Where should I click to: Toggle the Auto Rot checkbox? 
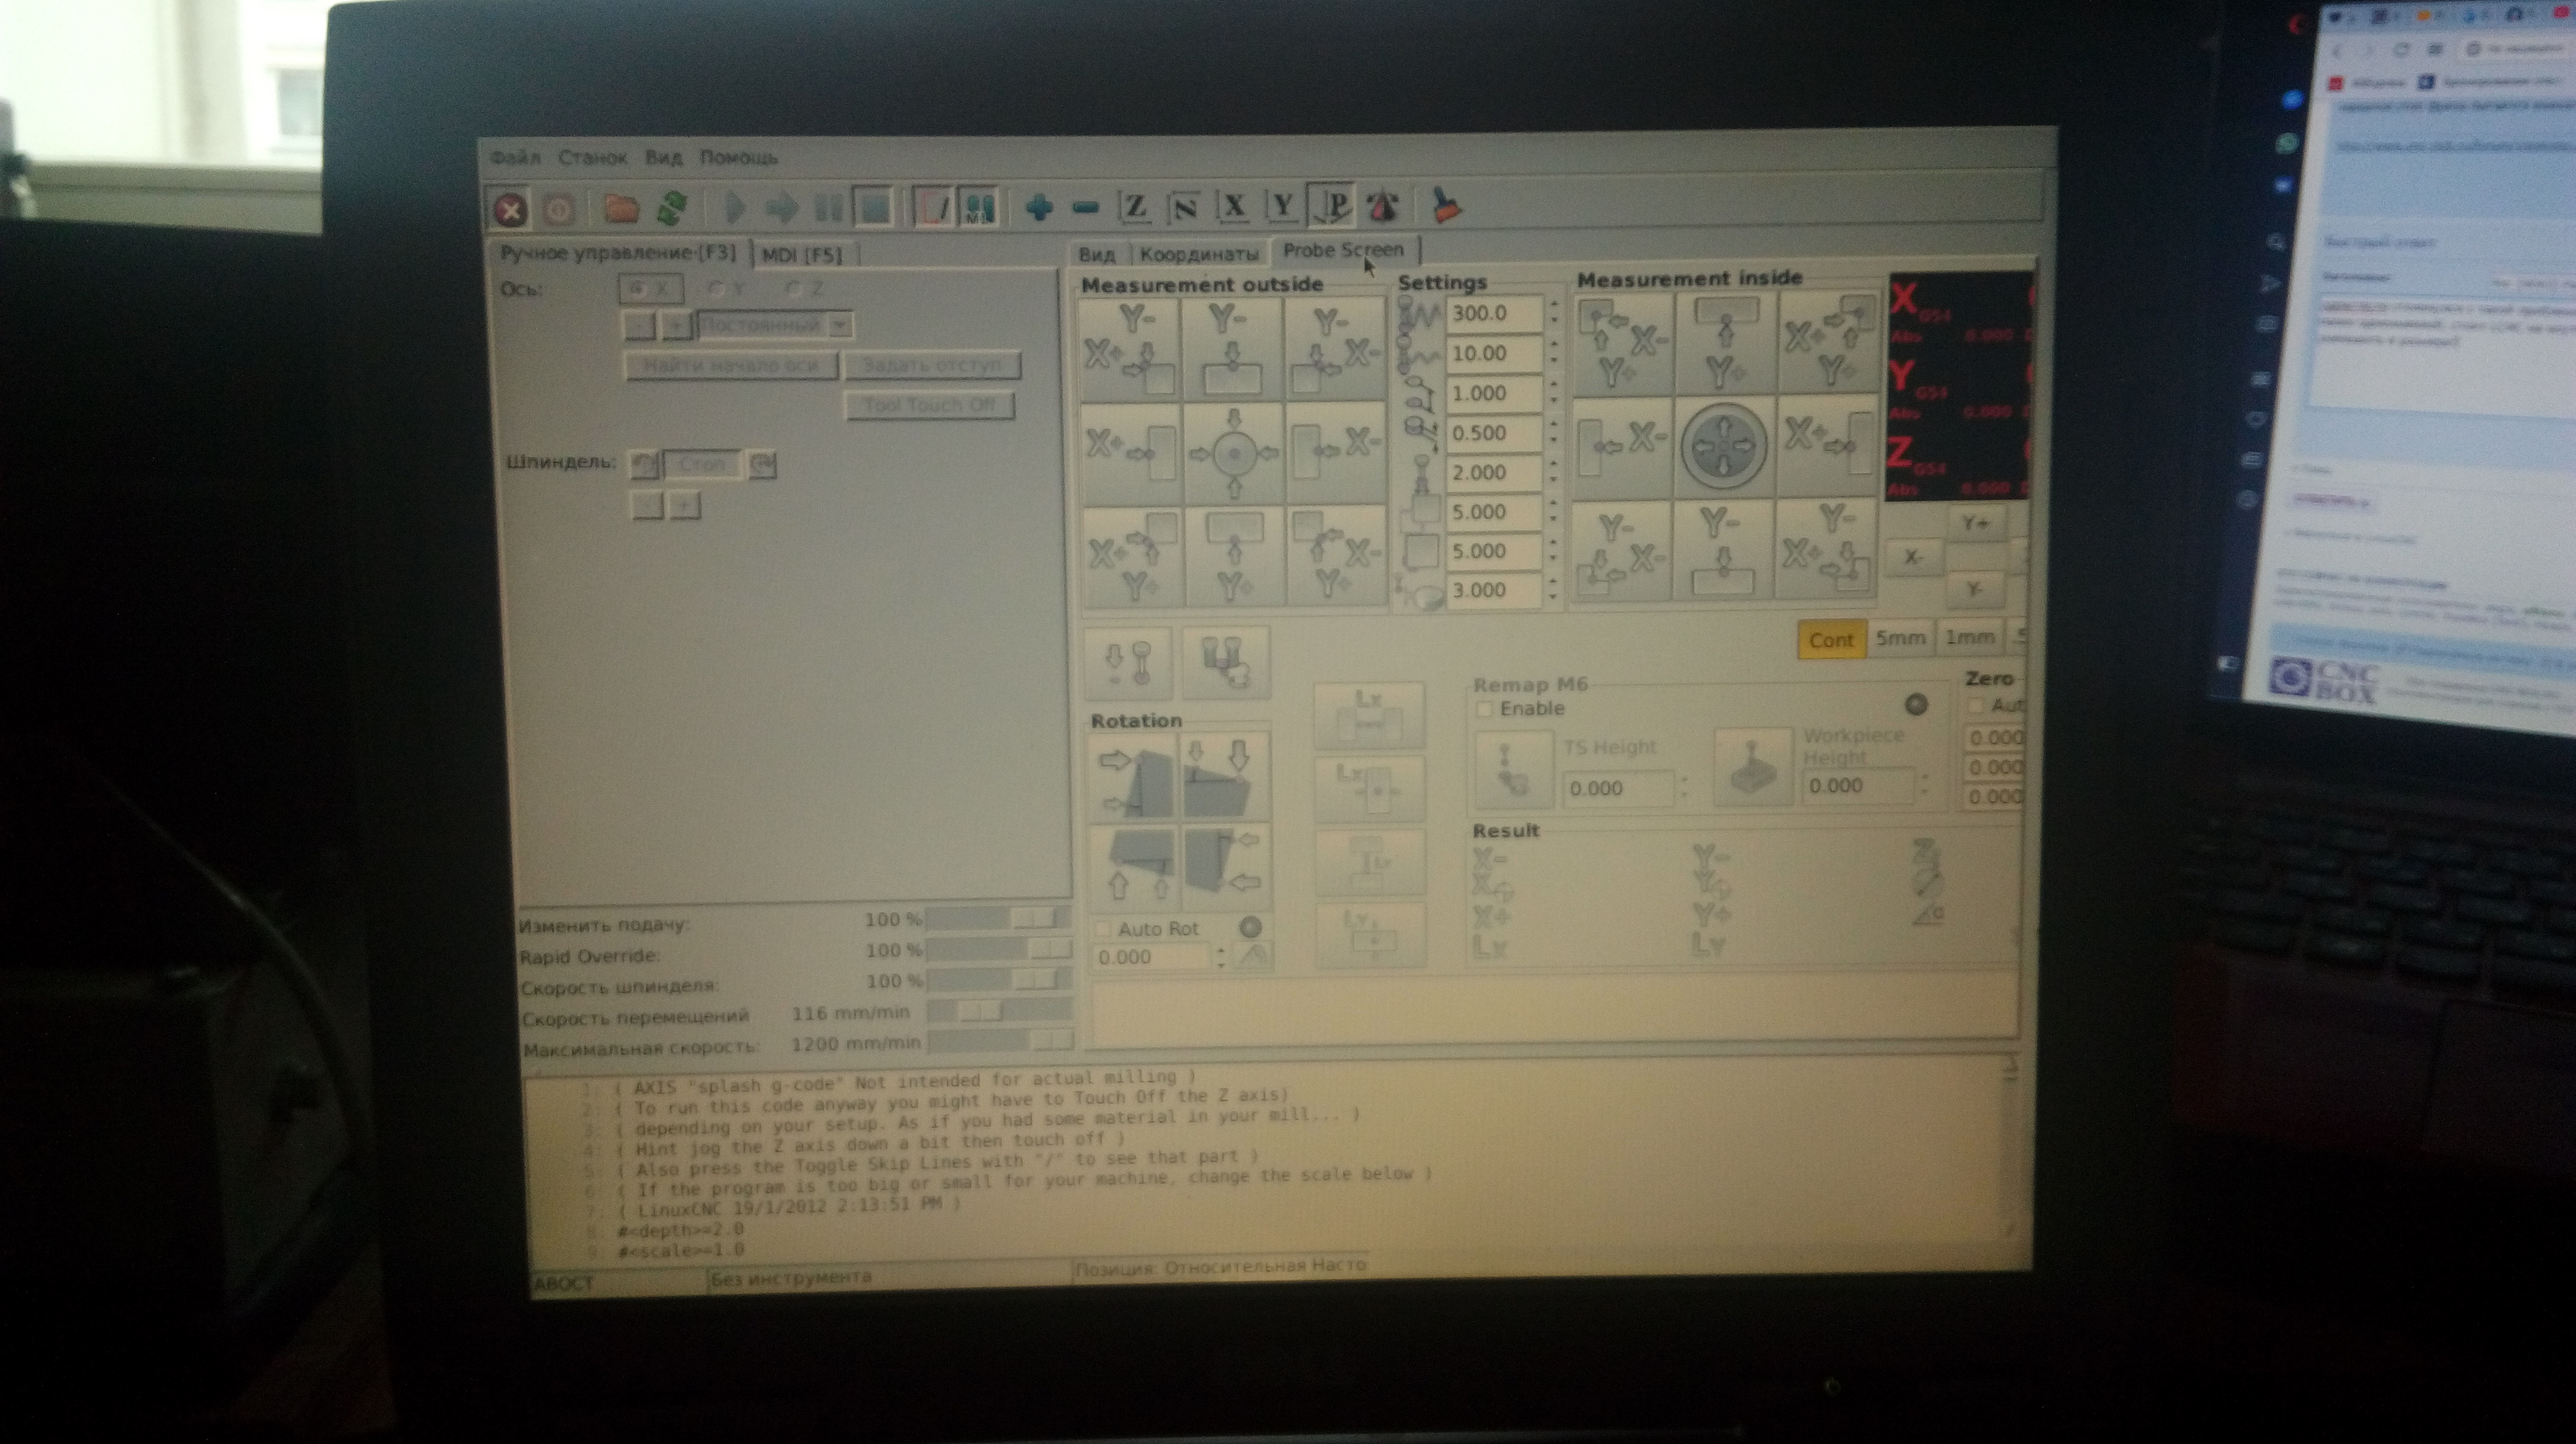[x=1104, y=929]
